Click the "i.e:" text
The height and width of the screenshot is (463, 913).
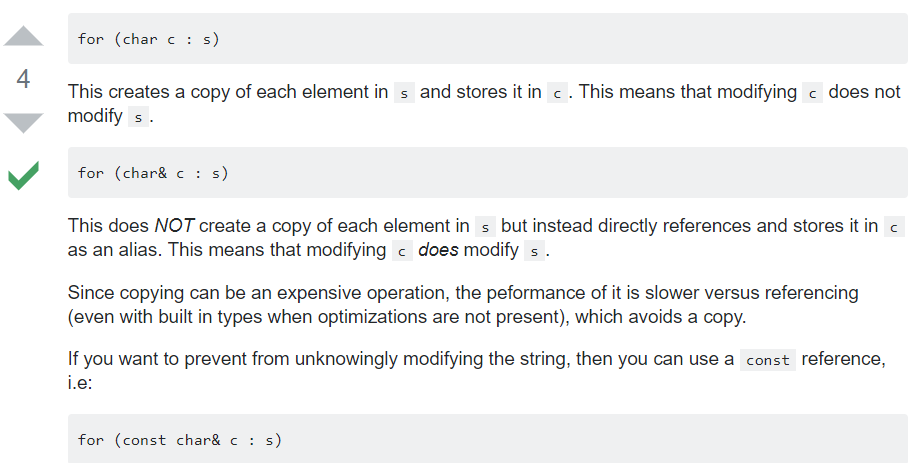[79, 382]
